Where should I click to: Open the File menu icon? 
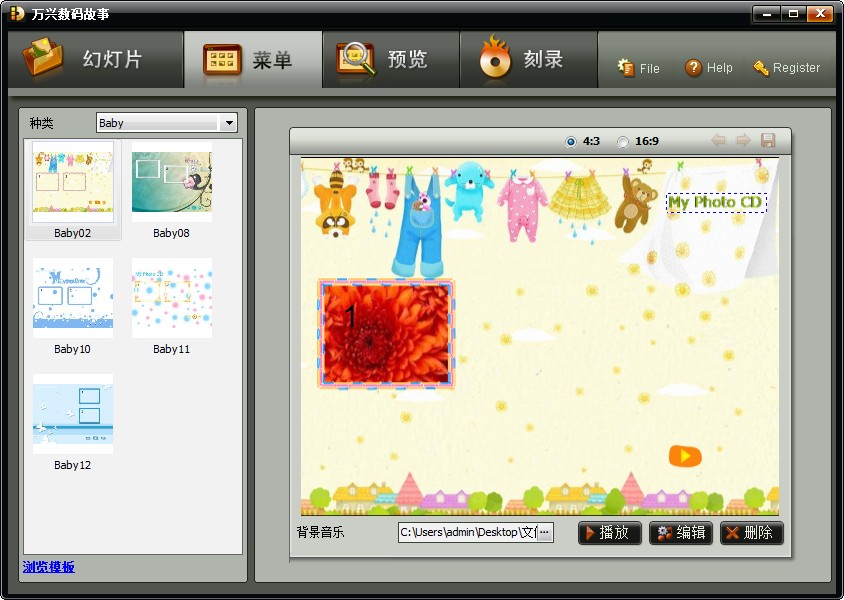(x=625, y=68)
